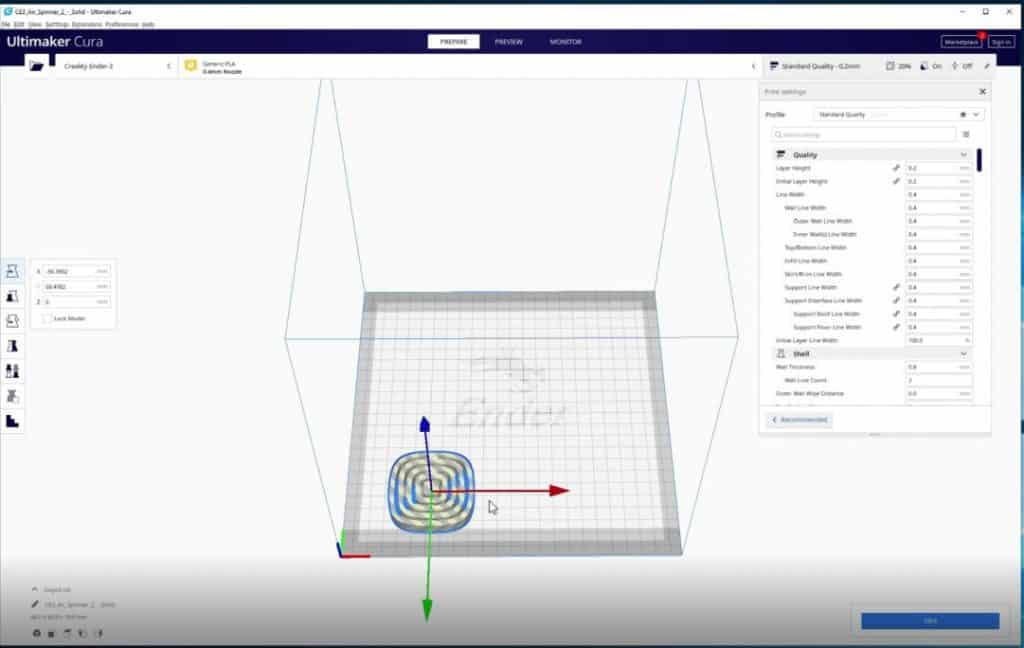
Task: Open the setting visibility hamburger menu
Action: click(x=966, y=135)
